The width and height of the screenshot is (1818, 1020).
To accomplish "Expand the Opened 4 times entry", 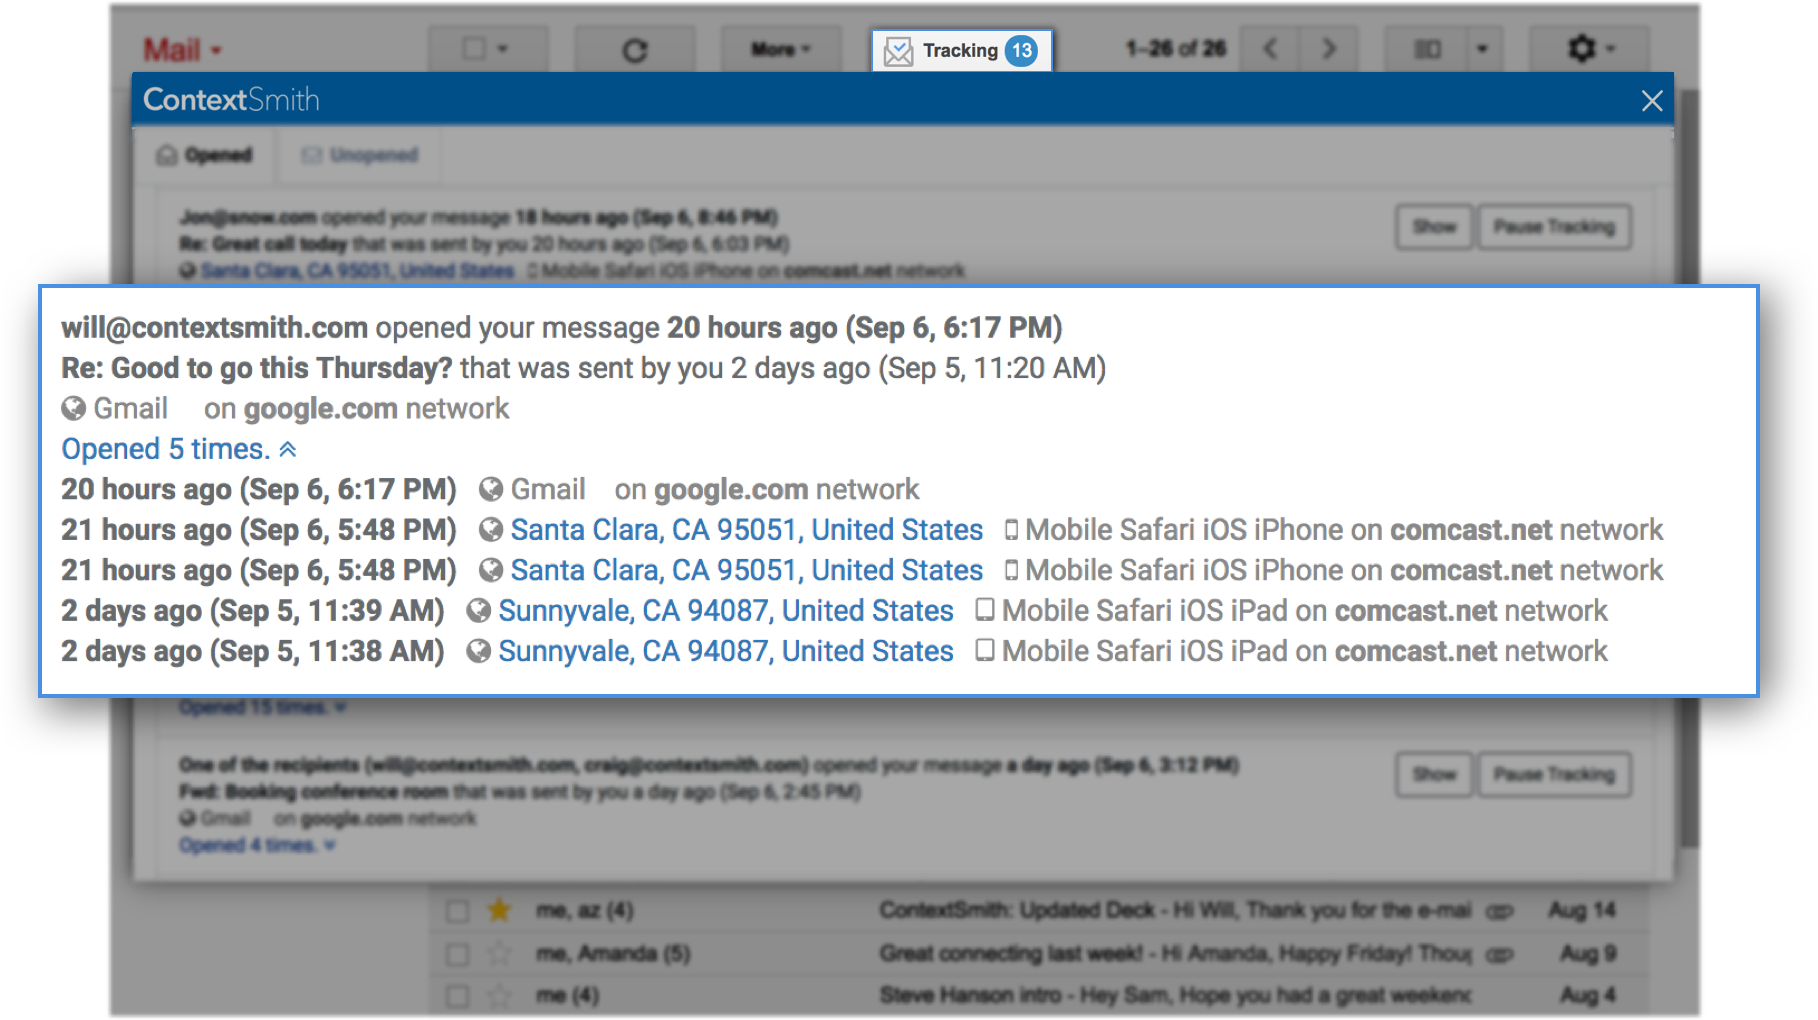I will tap(330, 845).
